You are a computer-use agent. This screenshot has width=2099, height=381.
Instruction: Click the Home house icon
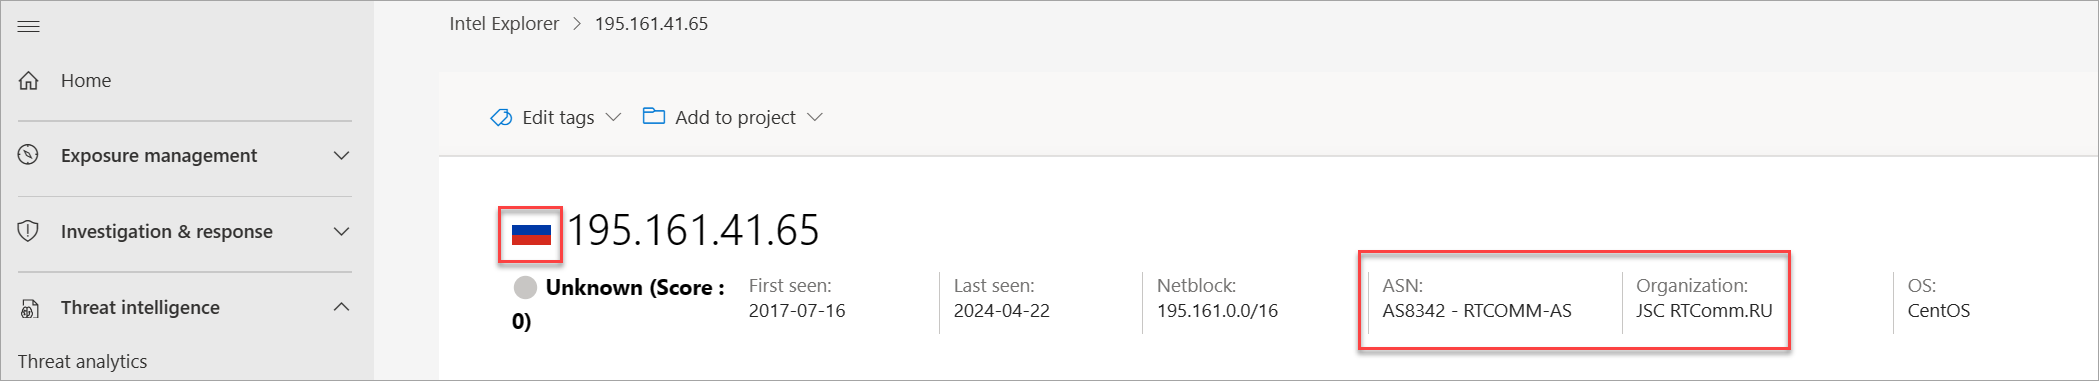click(x=29, y=80)
